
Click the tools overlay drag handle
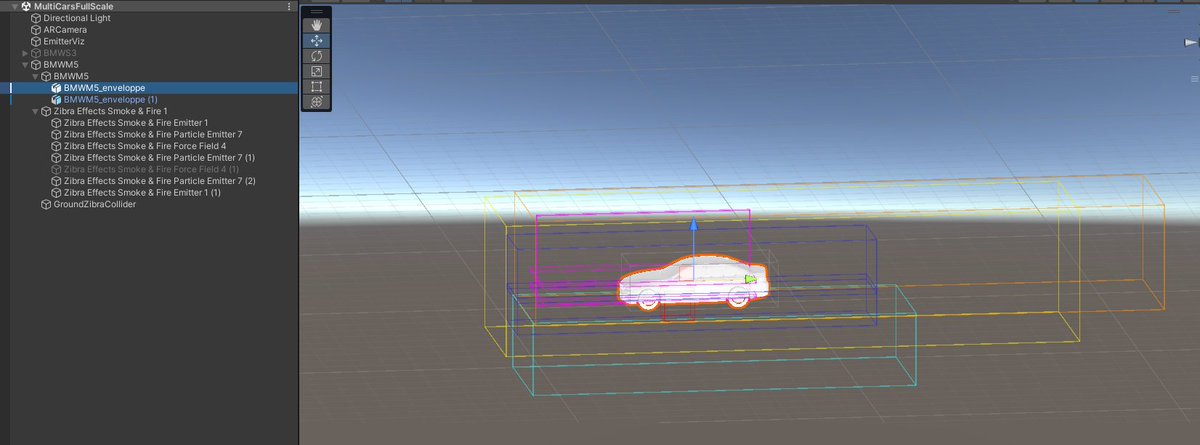pos(317,11)
